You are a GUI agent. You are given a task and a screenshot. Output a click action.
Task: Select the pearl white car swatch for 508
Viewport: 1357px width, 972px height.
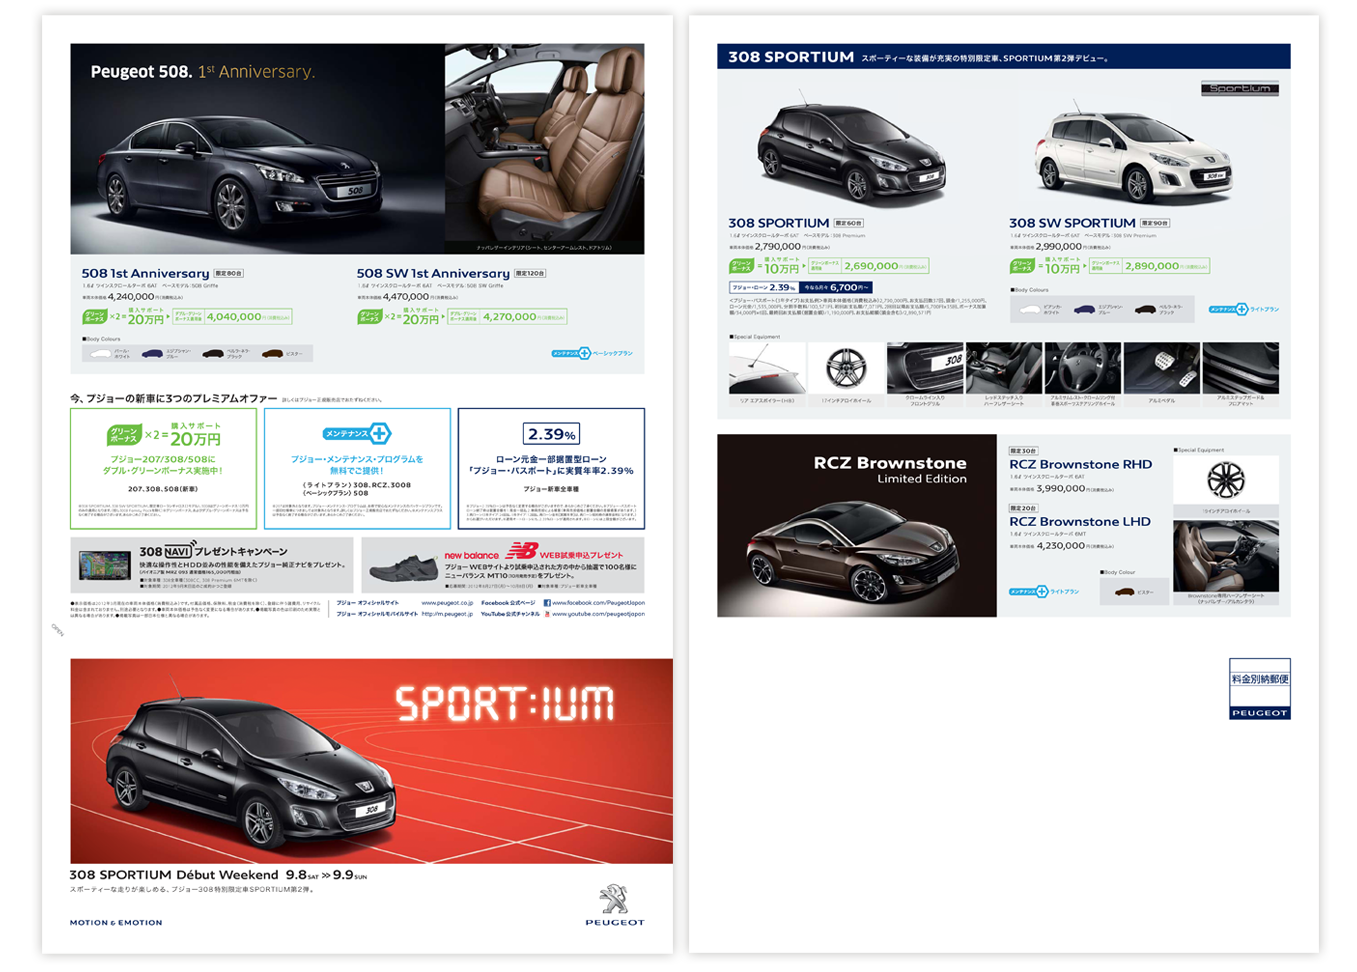101,353
